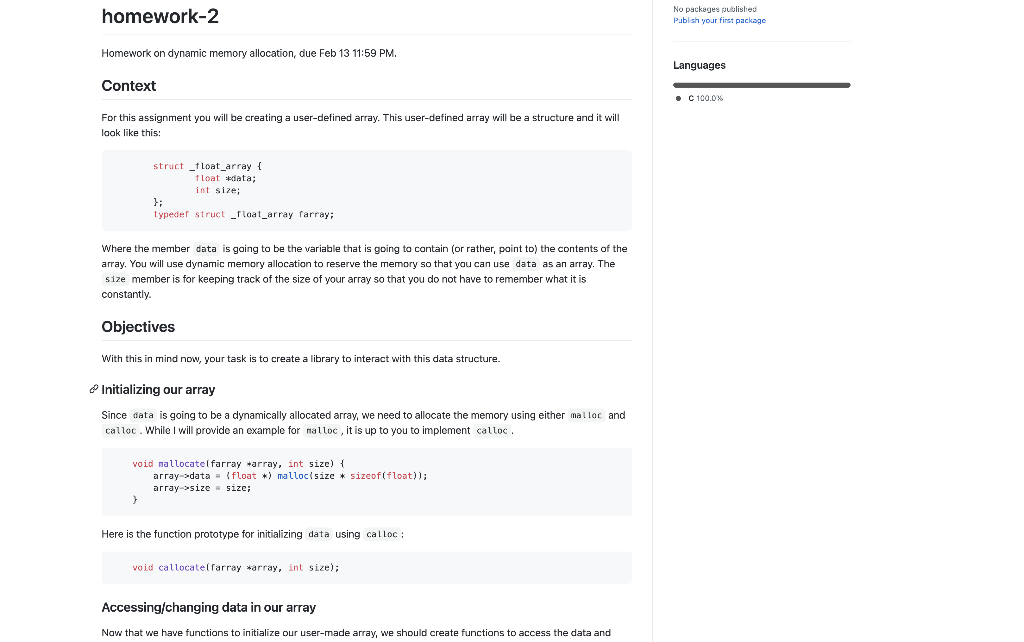Viewport: 1024px width, 642px height.
Task: Click the Languages progress bar
Action: 761,85
